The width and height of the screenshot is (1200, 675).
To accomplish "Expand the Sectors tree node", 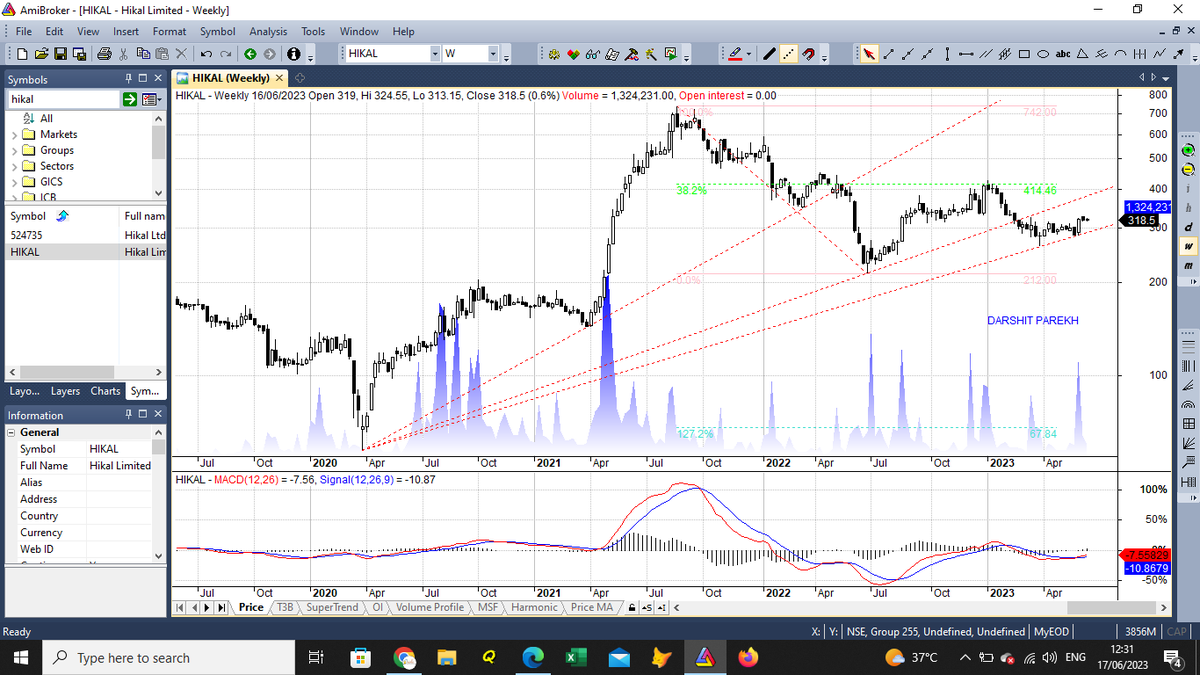I will [x=13, y=166].
